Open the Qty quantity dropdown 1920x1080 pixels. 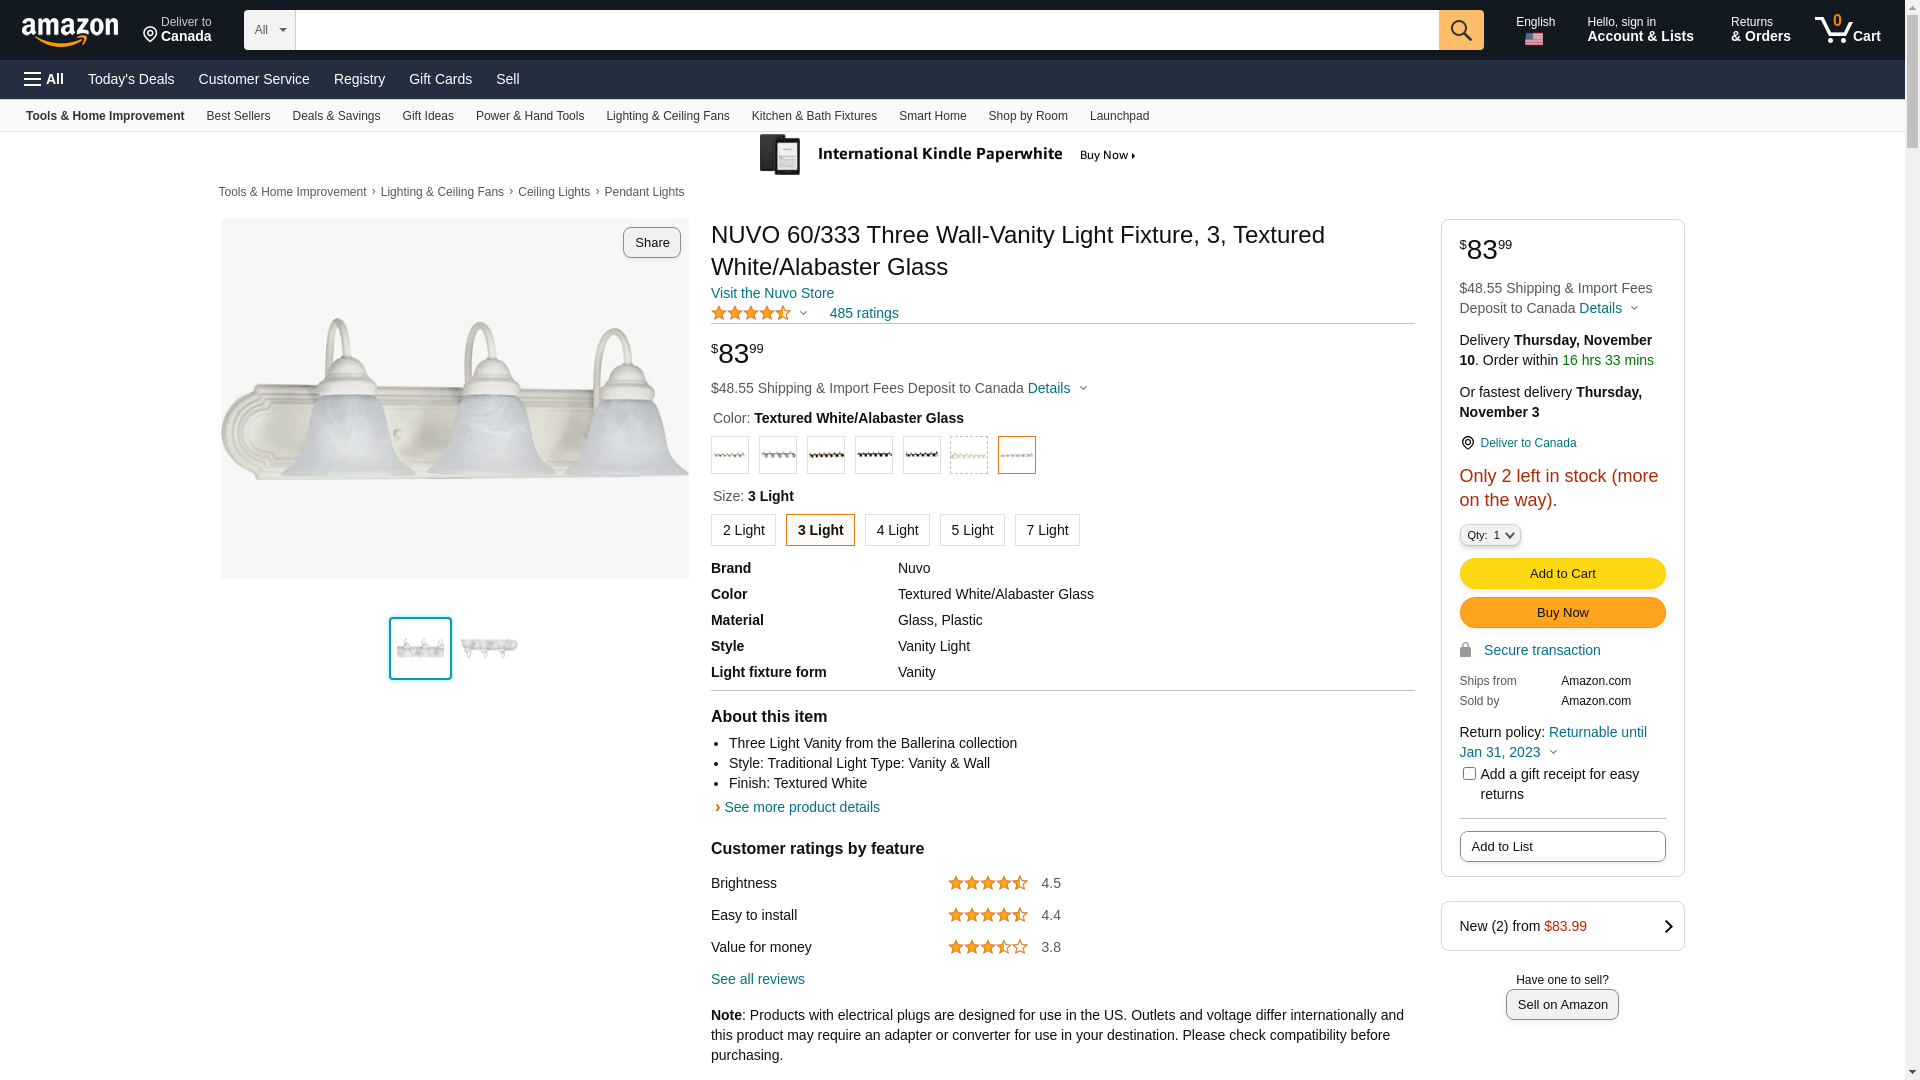[1490, 536]
